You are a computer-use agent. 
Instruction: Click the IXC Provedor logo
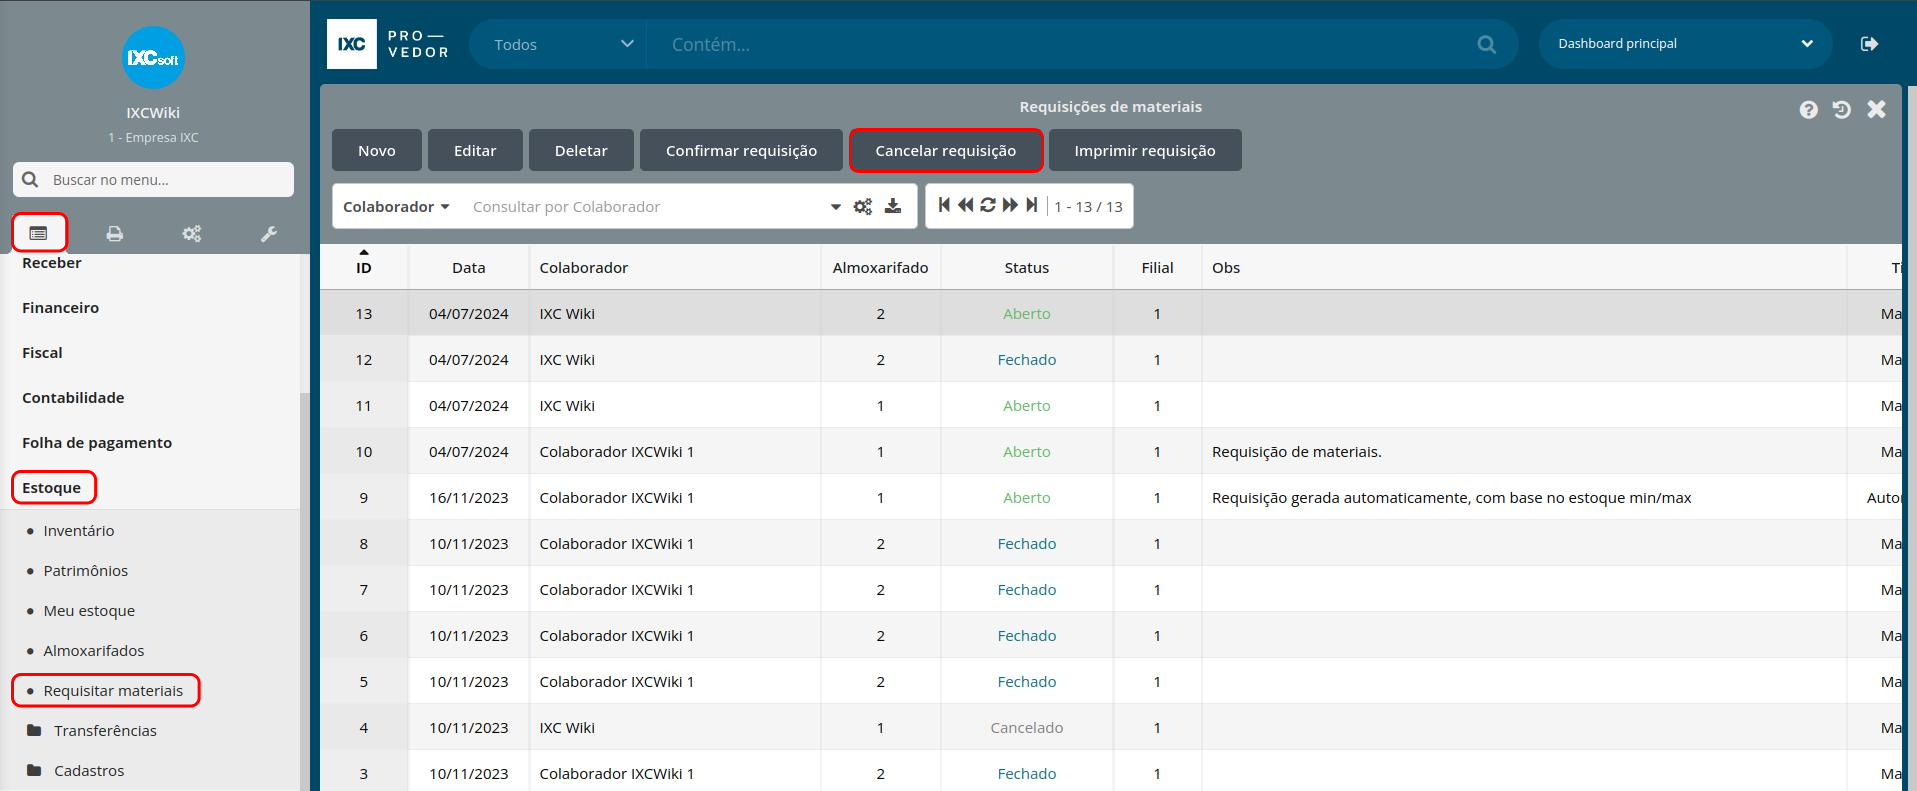tap(389, 44)
